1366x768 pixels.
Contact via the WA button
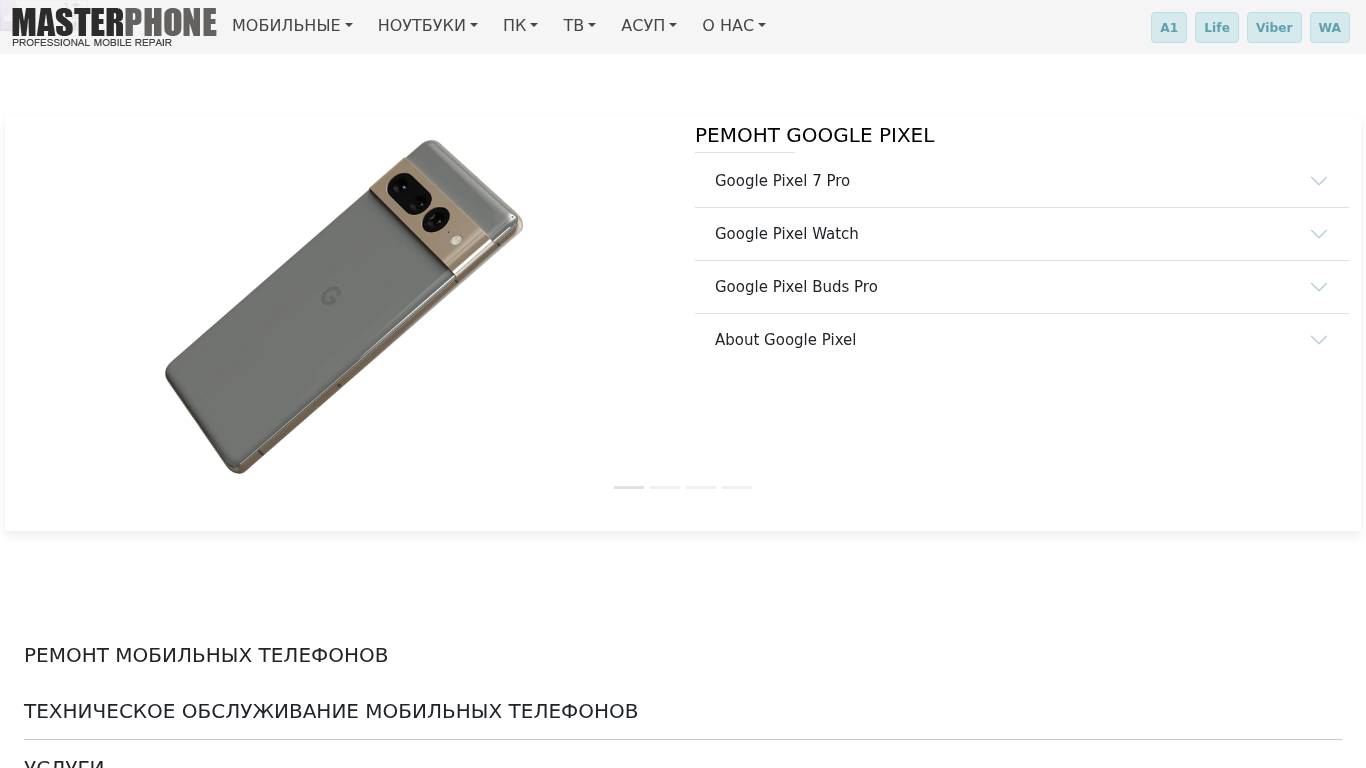[1329, 28]
